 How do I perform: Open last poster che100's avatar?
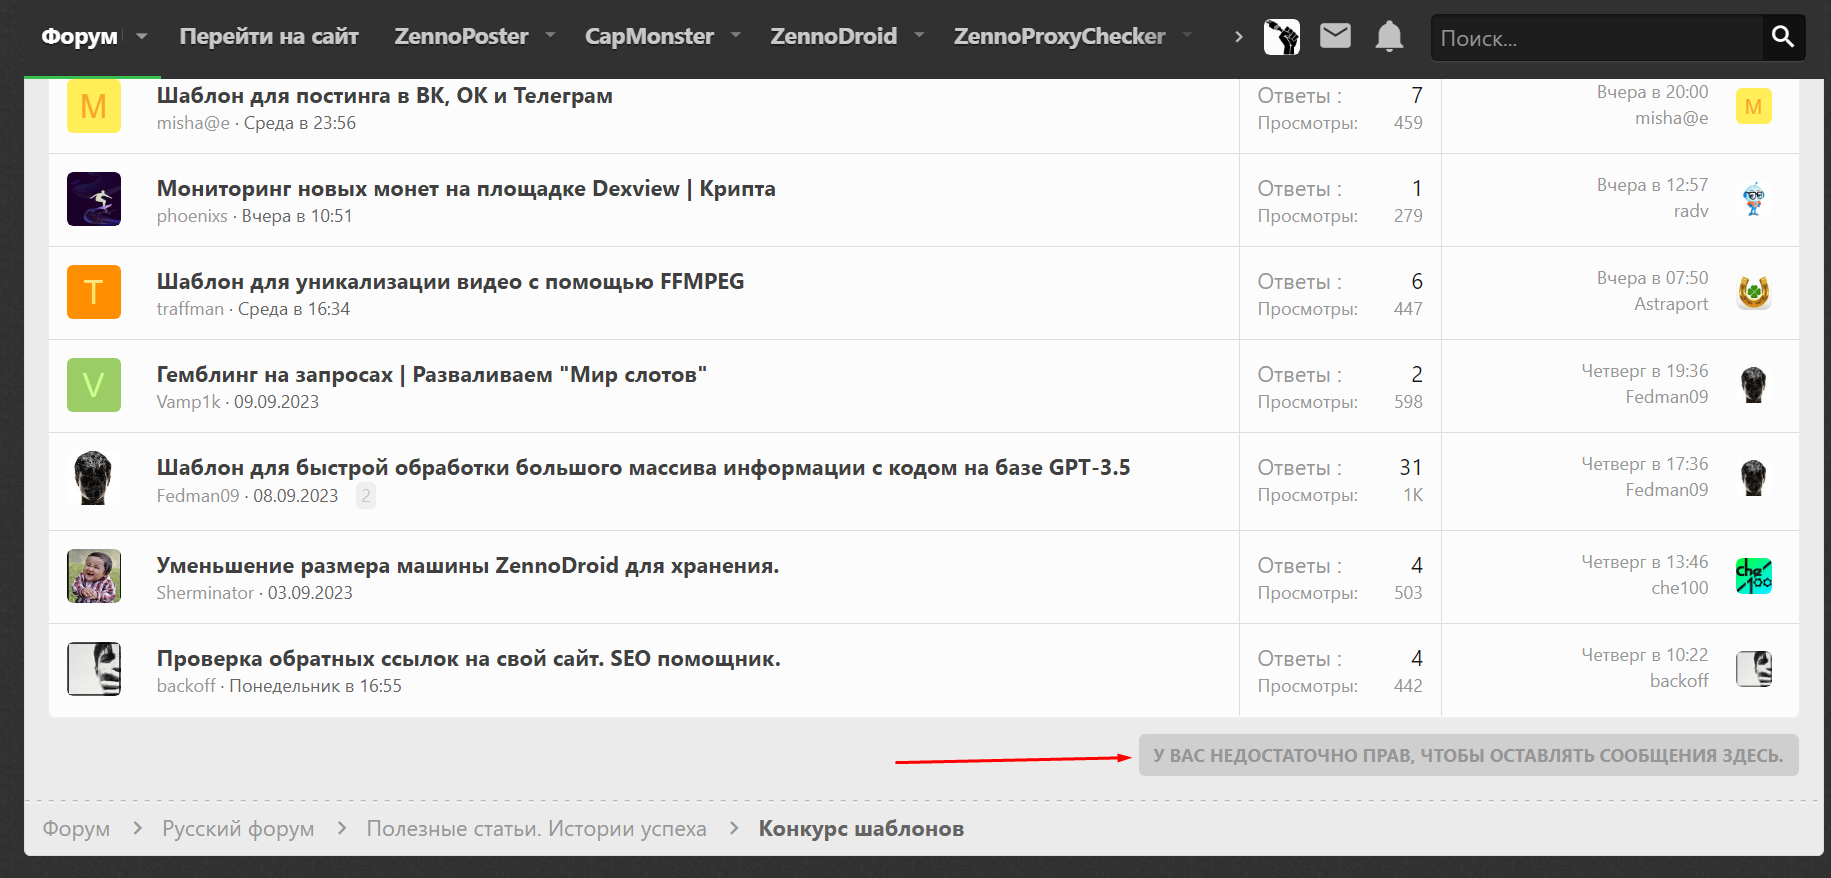pyautogui.click(x=1754, y=576)
